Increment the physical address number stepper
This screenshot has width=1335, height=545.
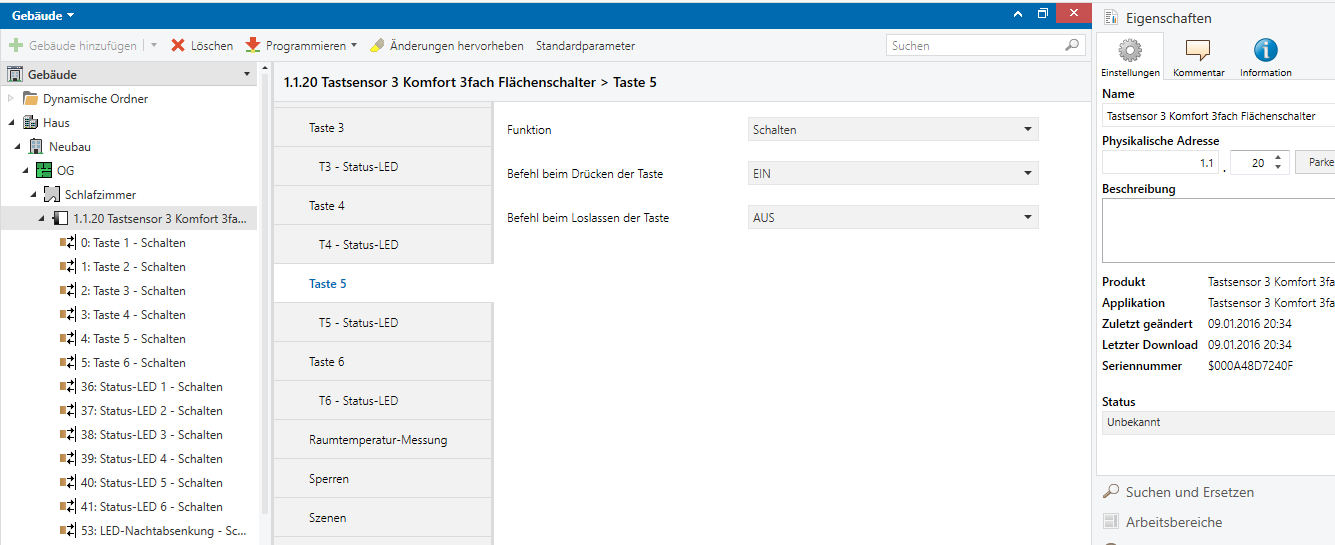[x=1278, y=157]
